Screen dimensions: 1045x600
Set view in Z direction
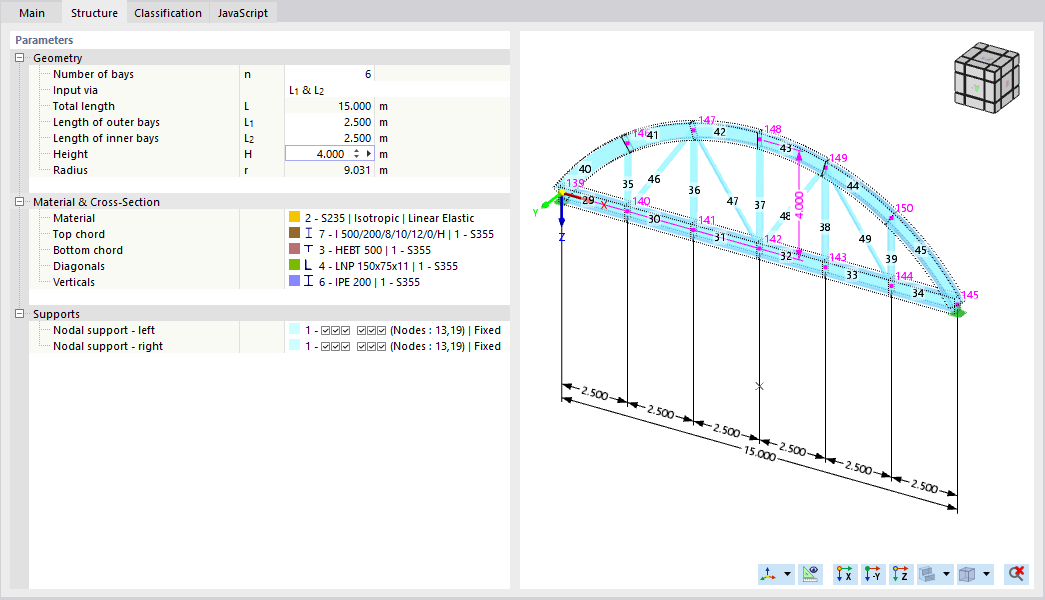900,574
